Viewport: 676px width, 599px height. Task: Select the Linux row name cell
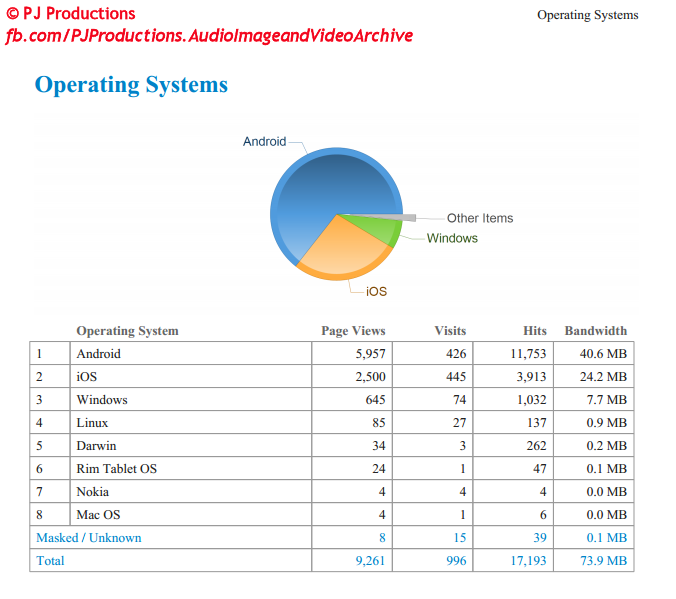tap(92, 423)
